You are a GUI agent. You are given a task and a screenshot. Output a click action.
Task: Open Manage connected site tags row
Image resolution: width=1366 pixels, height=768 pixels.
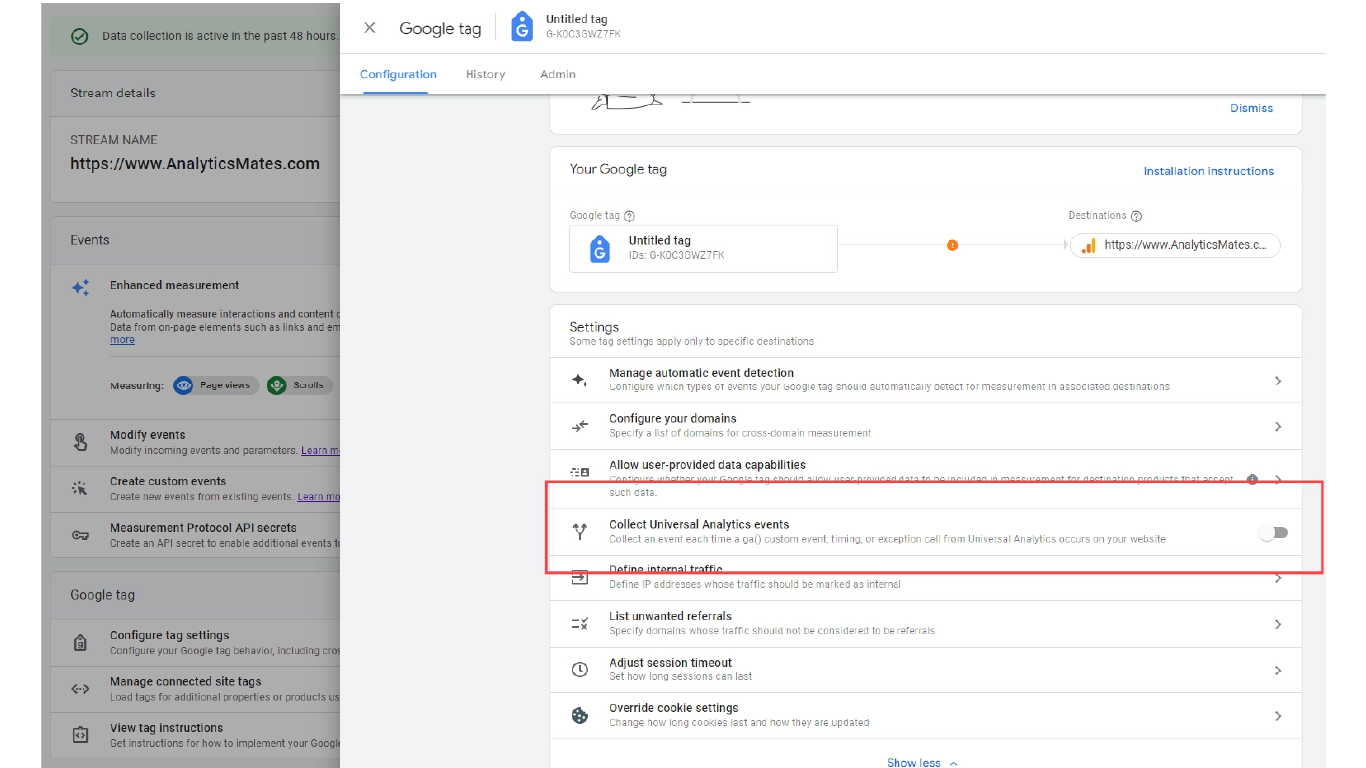195,689
